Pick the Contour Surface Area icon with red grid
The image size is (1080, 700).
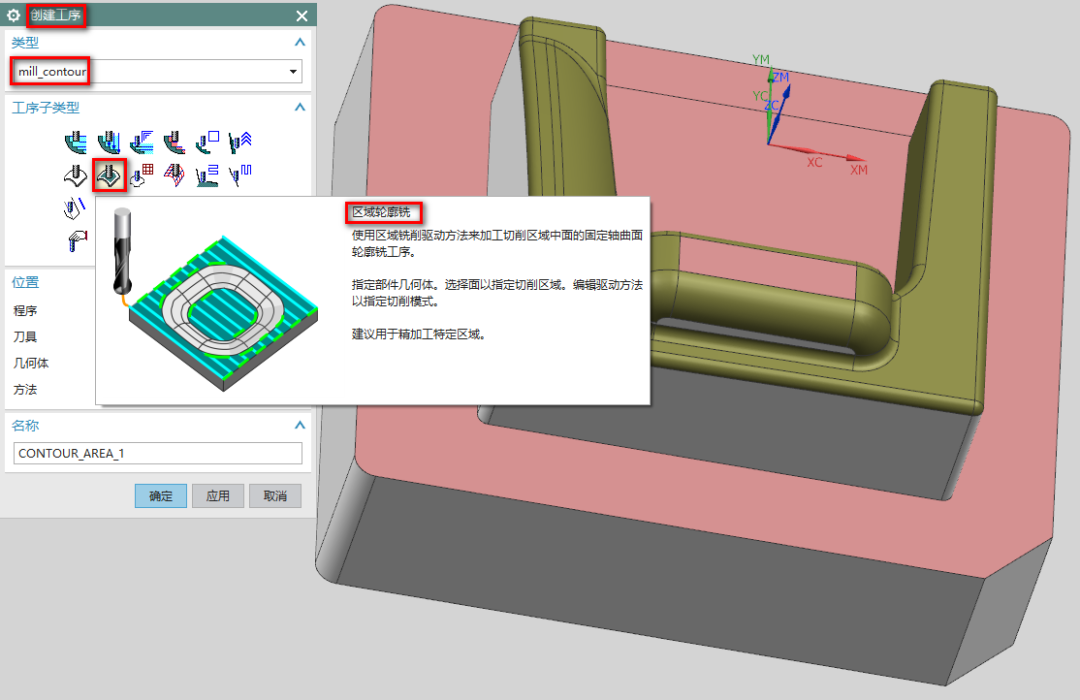[142, 176]
